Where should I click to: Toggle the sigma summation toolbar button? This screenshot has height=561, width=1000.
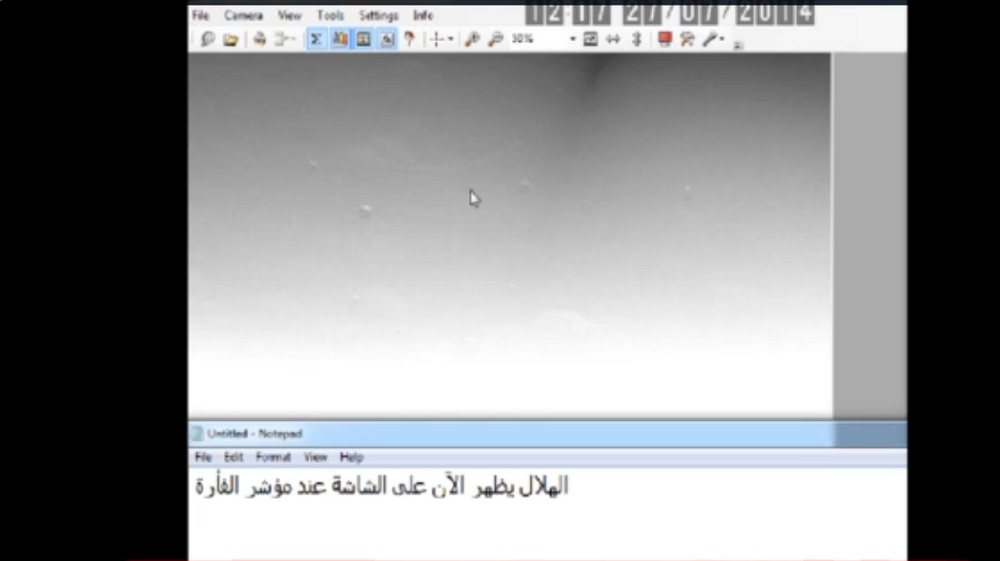tap(315, 39)
